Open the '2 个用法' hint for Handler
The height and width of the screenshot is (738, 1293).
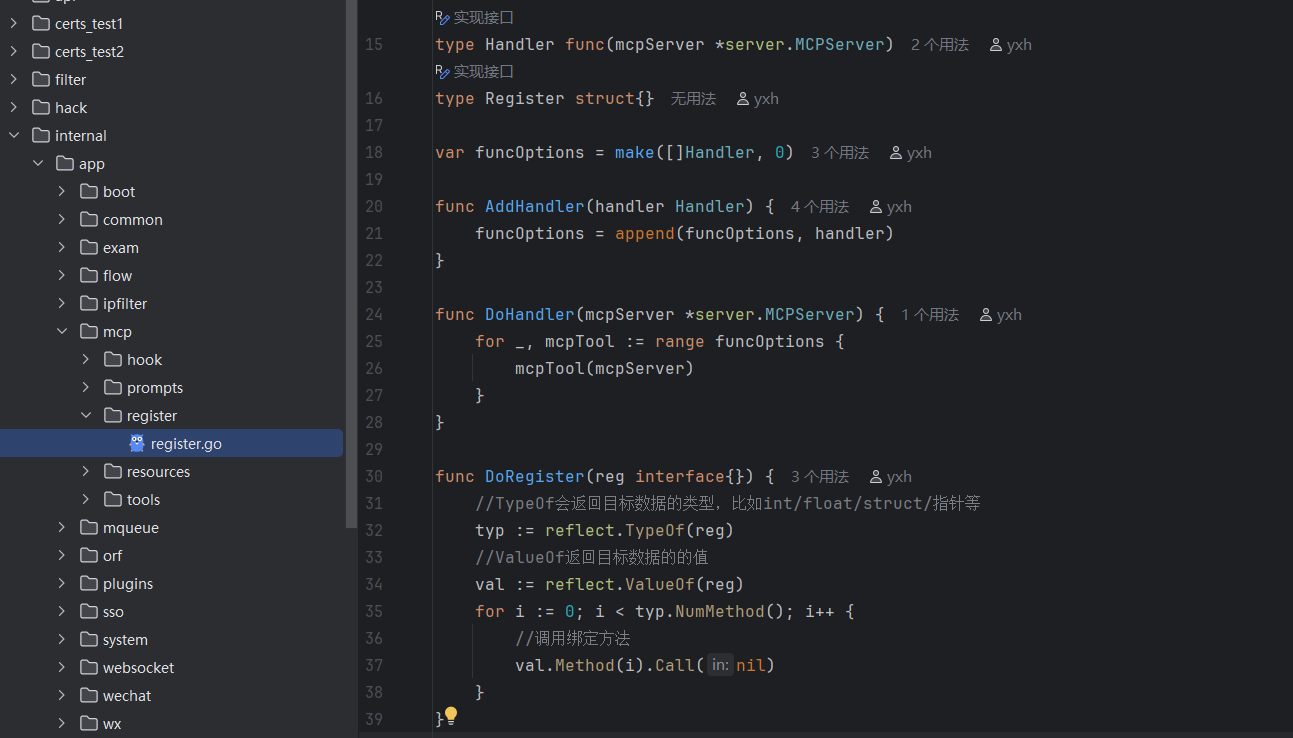[940, 45]
